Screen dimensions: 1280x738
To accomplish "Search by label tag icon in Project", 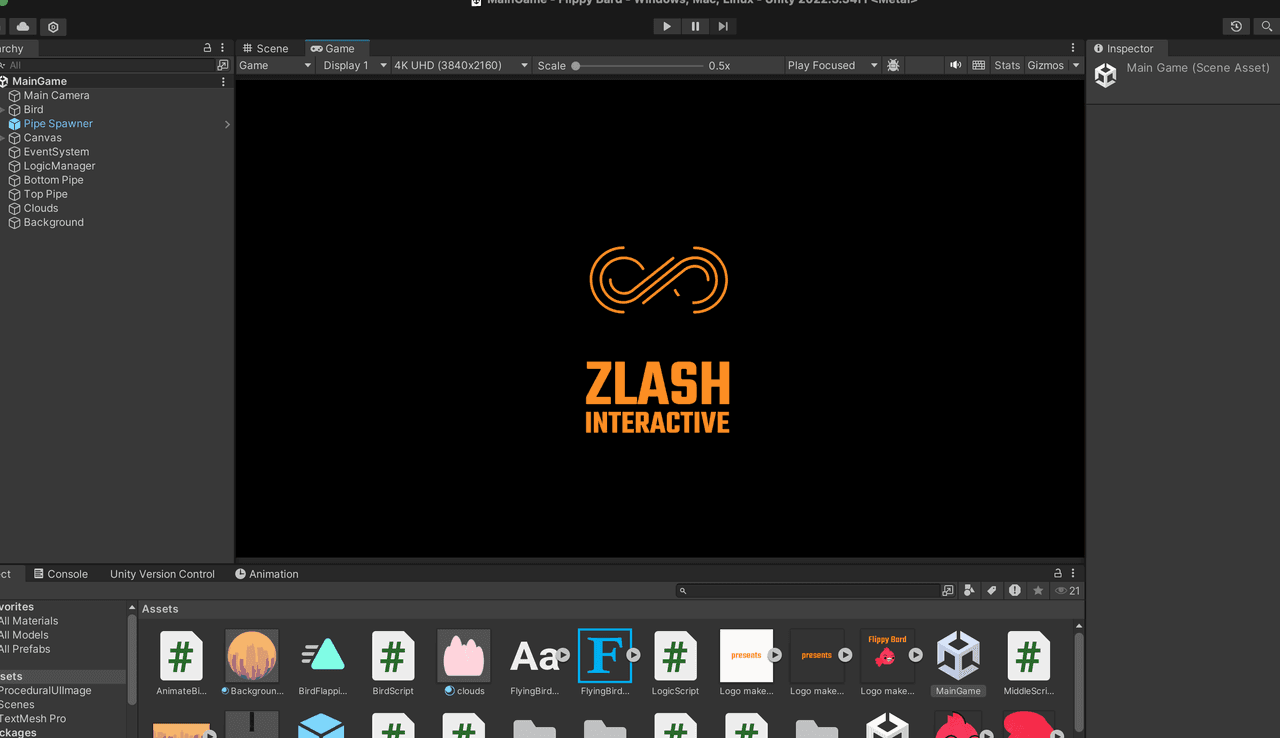I will [x=992, y=591].
